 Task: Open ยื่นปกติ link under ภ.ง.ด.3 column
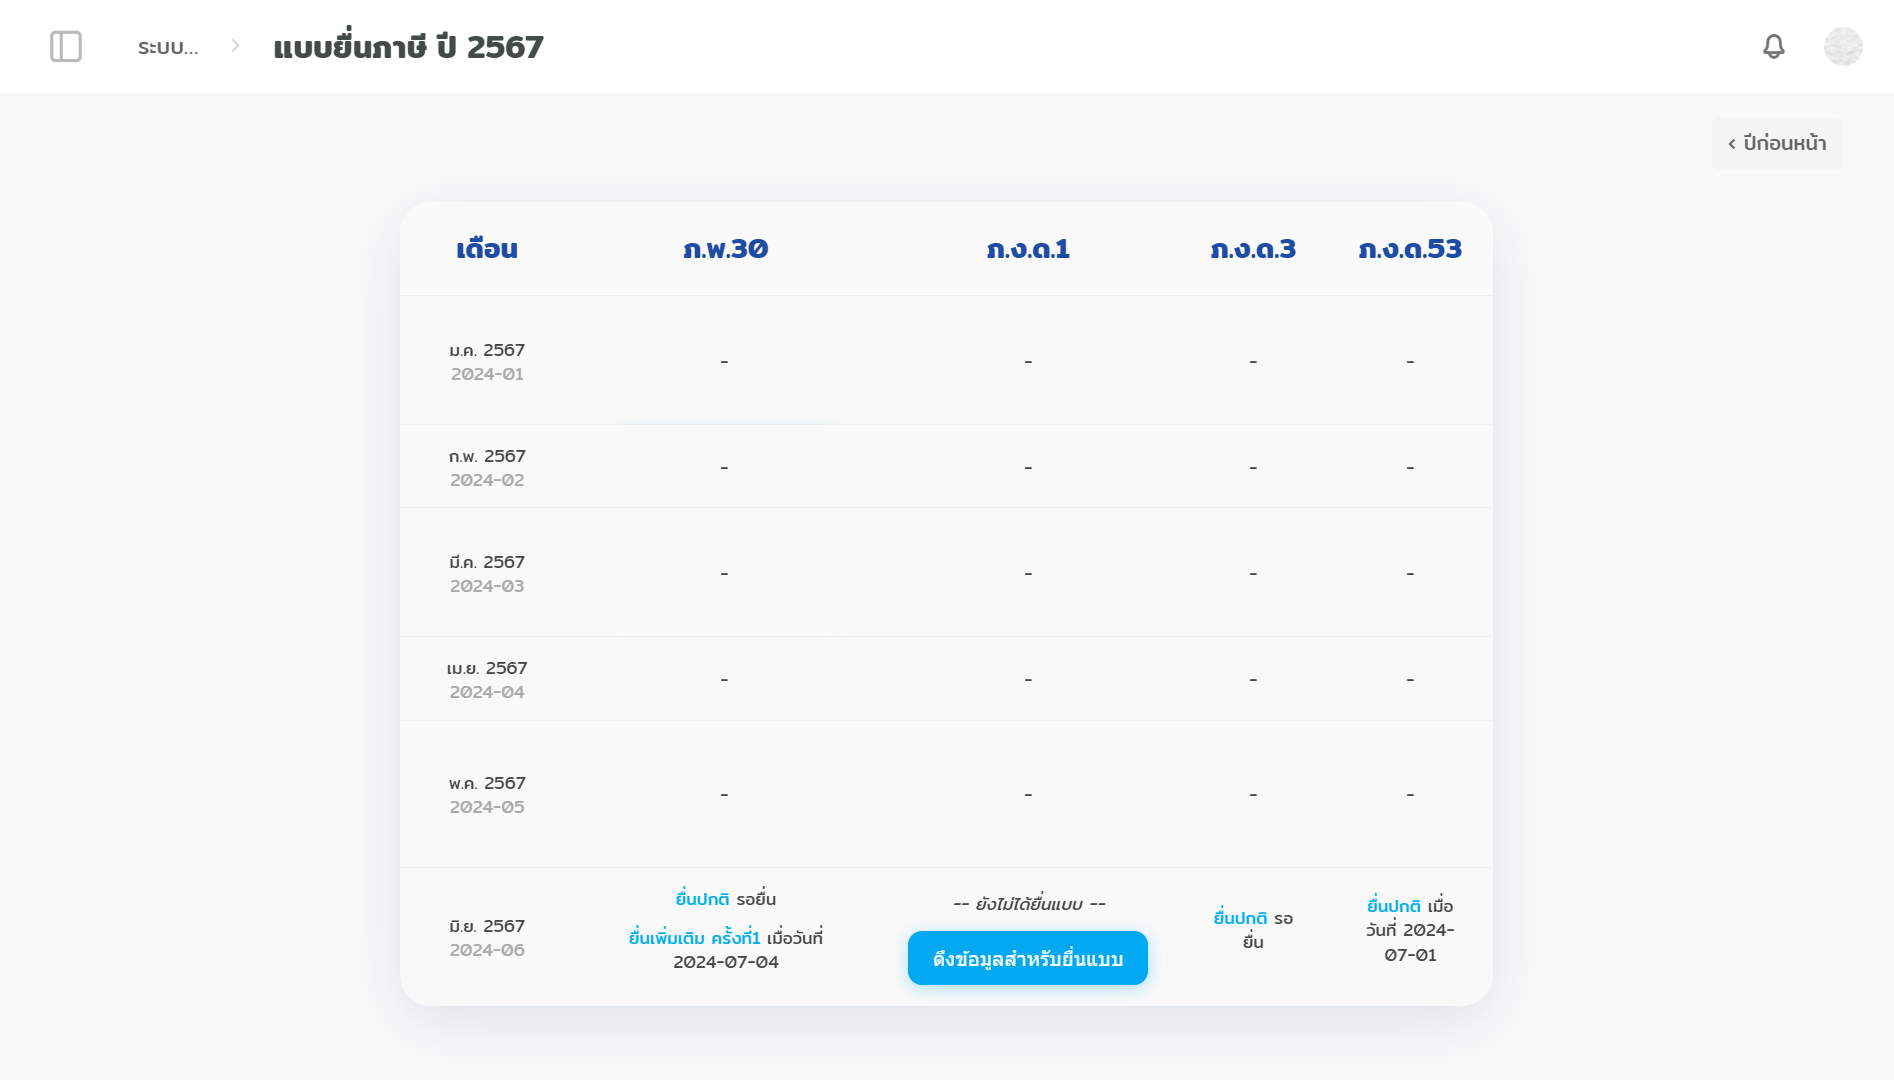1240,918
